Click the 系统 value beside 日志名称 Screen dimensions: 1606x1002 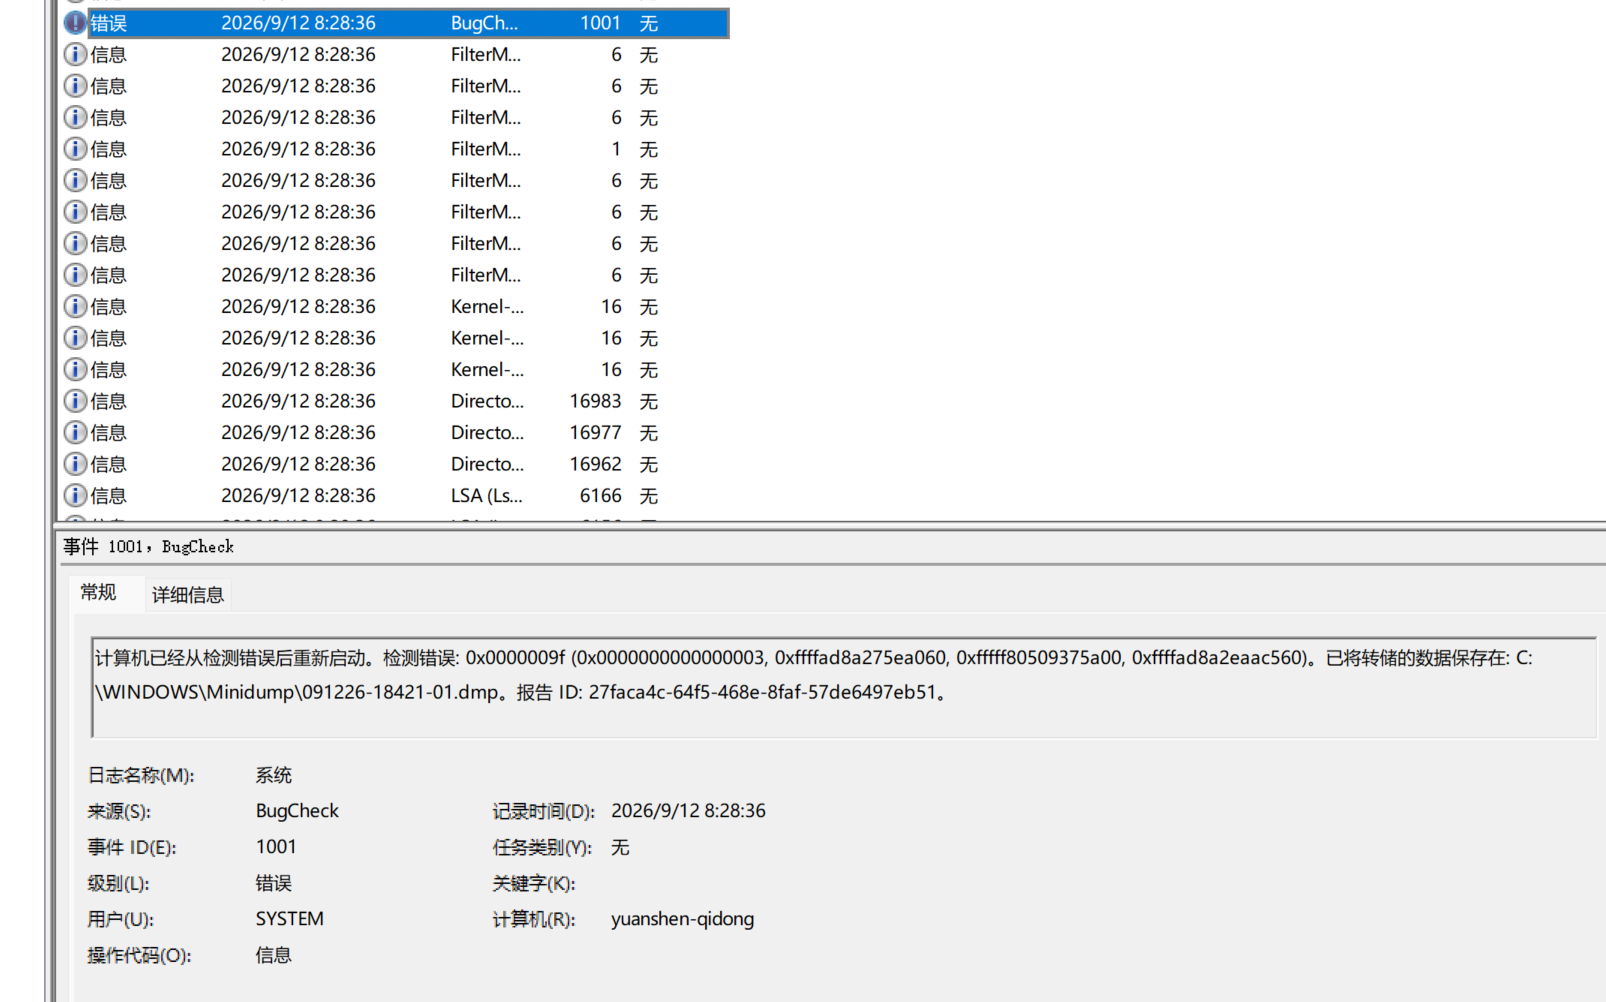coord(274,775)
